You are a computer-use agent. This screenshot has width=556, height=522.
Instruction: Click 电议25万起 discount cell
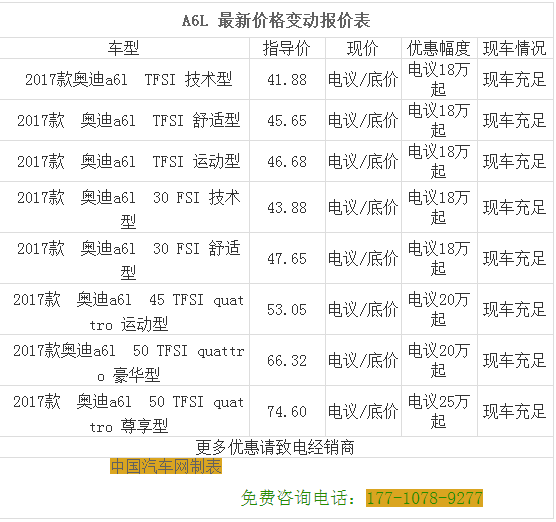tap(439, 411)
